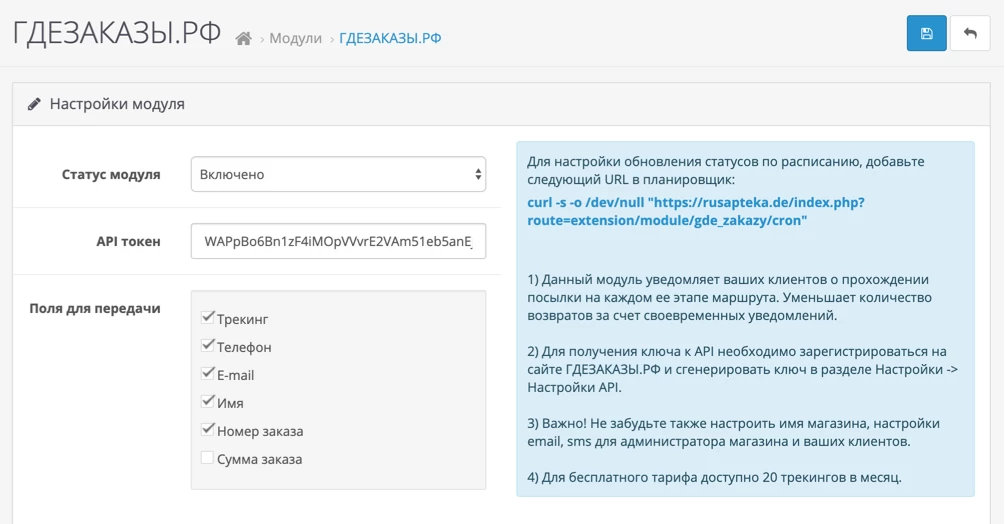Click the blue save floppy icon
The image size is (1005, 524).
926,33
